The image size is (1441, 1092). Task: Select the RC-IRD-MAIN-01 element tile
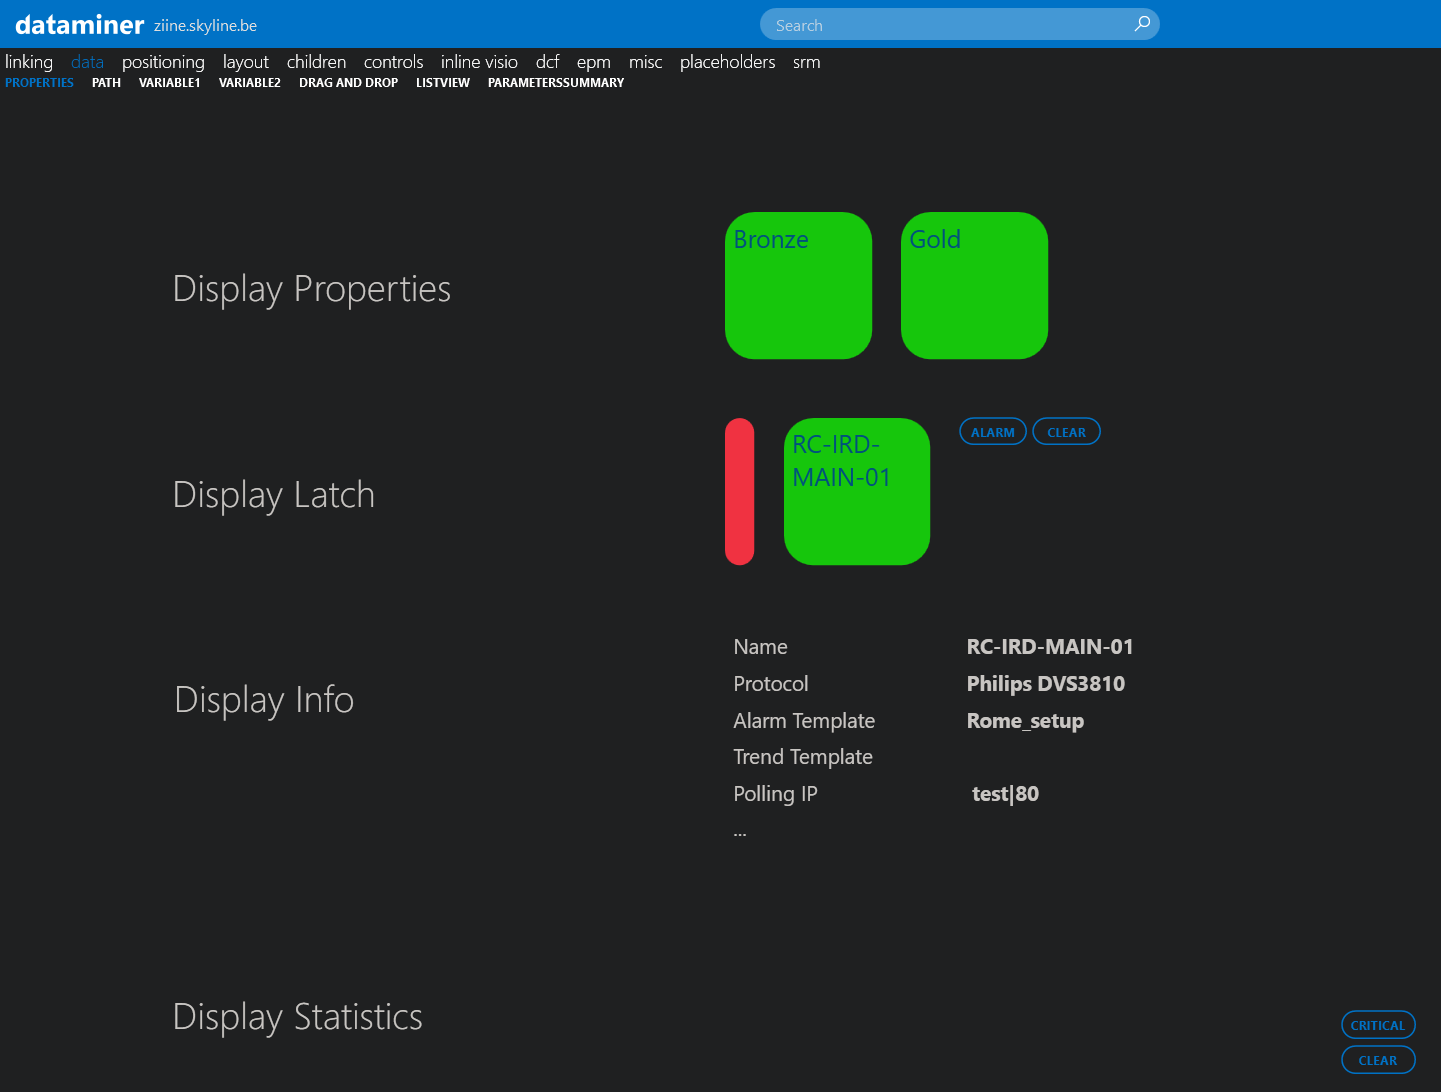pyautogui.click(x=856, y=492)
